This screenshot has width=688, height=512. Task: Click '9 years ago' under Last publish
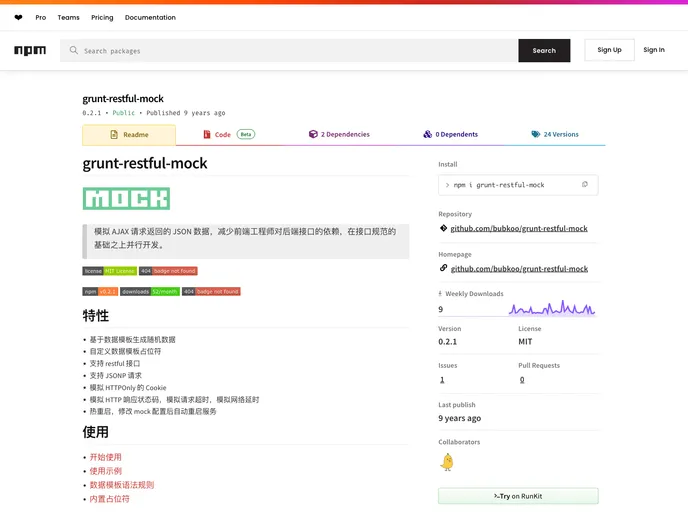[x=459, y=419]
